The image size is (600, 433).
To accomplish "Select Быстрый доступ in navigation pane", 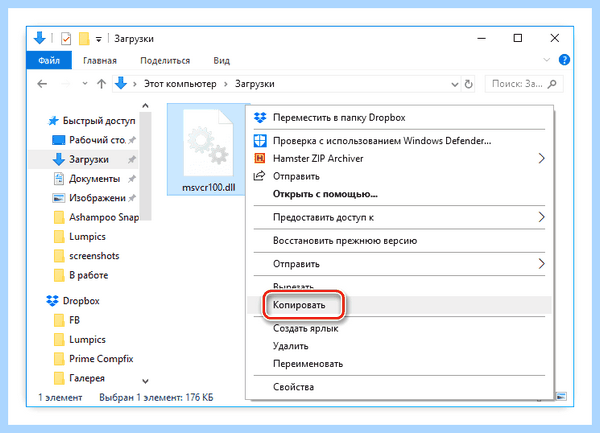I will (x=92, y=121).
